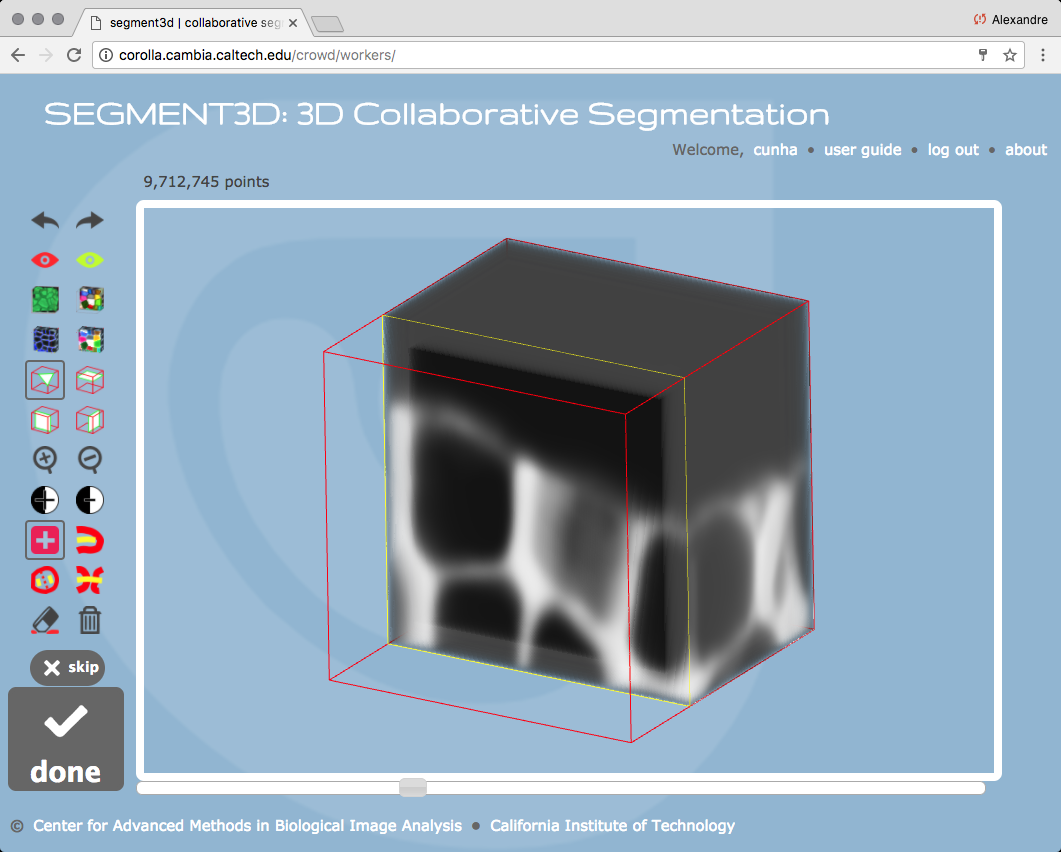Click the browser address bar
1061x852 pixels.
540,55
